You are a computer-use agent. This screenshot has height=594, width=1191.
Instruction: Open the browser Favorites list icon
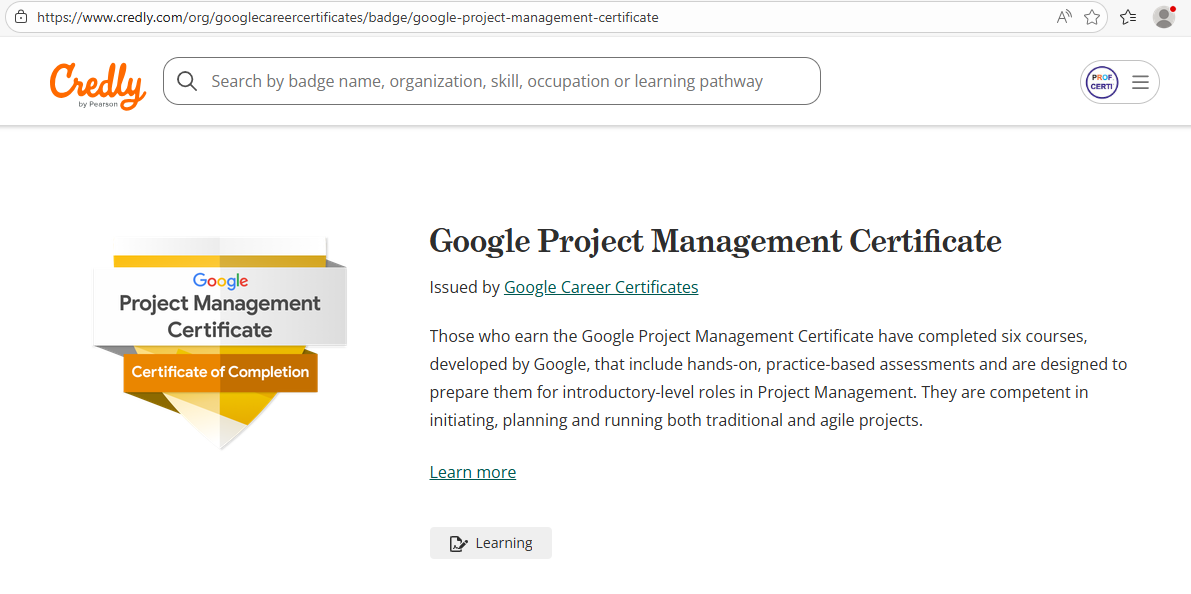(1128, 17)
